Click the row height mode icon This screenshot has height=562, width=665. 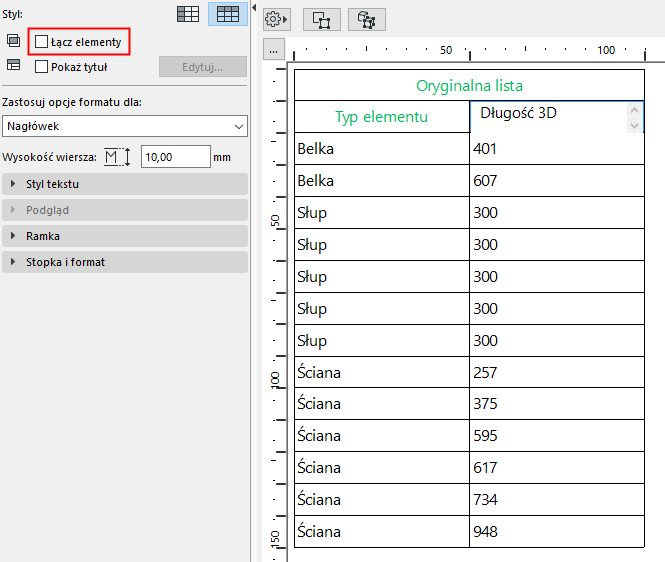pos(117,157)
